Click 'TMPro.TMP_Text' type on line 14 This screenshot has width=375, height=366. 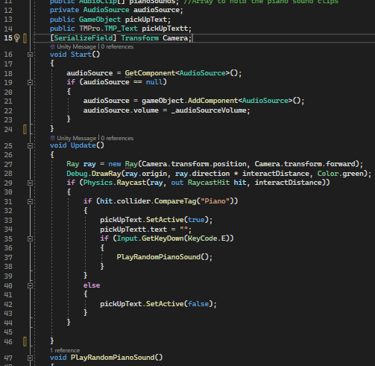tap(108, 28)
